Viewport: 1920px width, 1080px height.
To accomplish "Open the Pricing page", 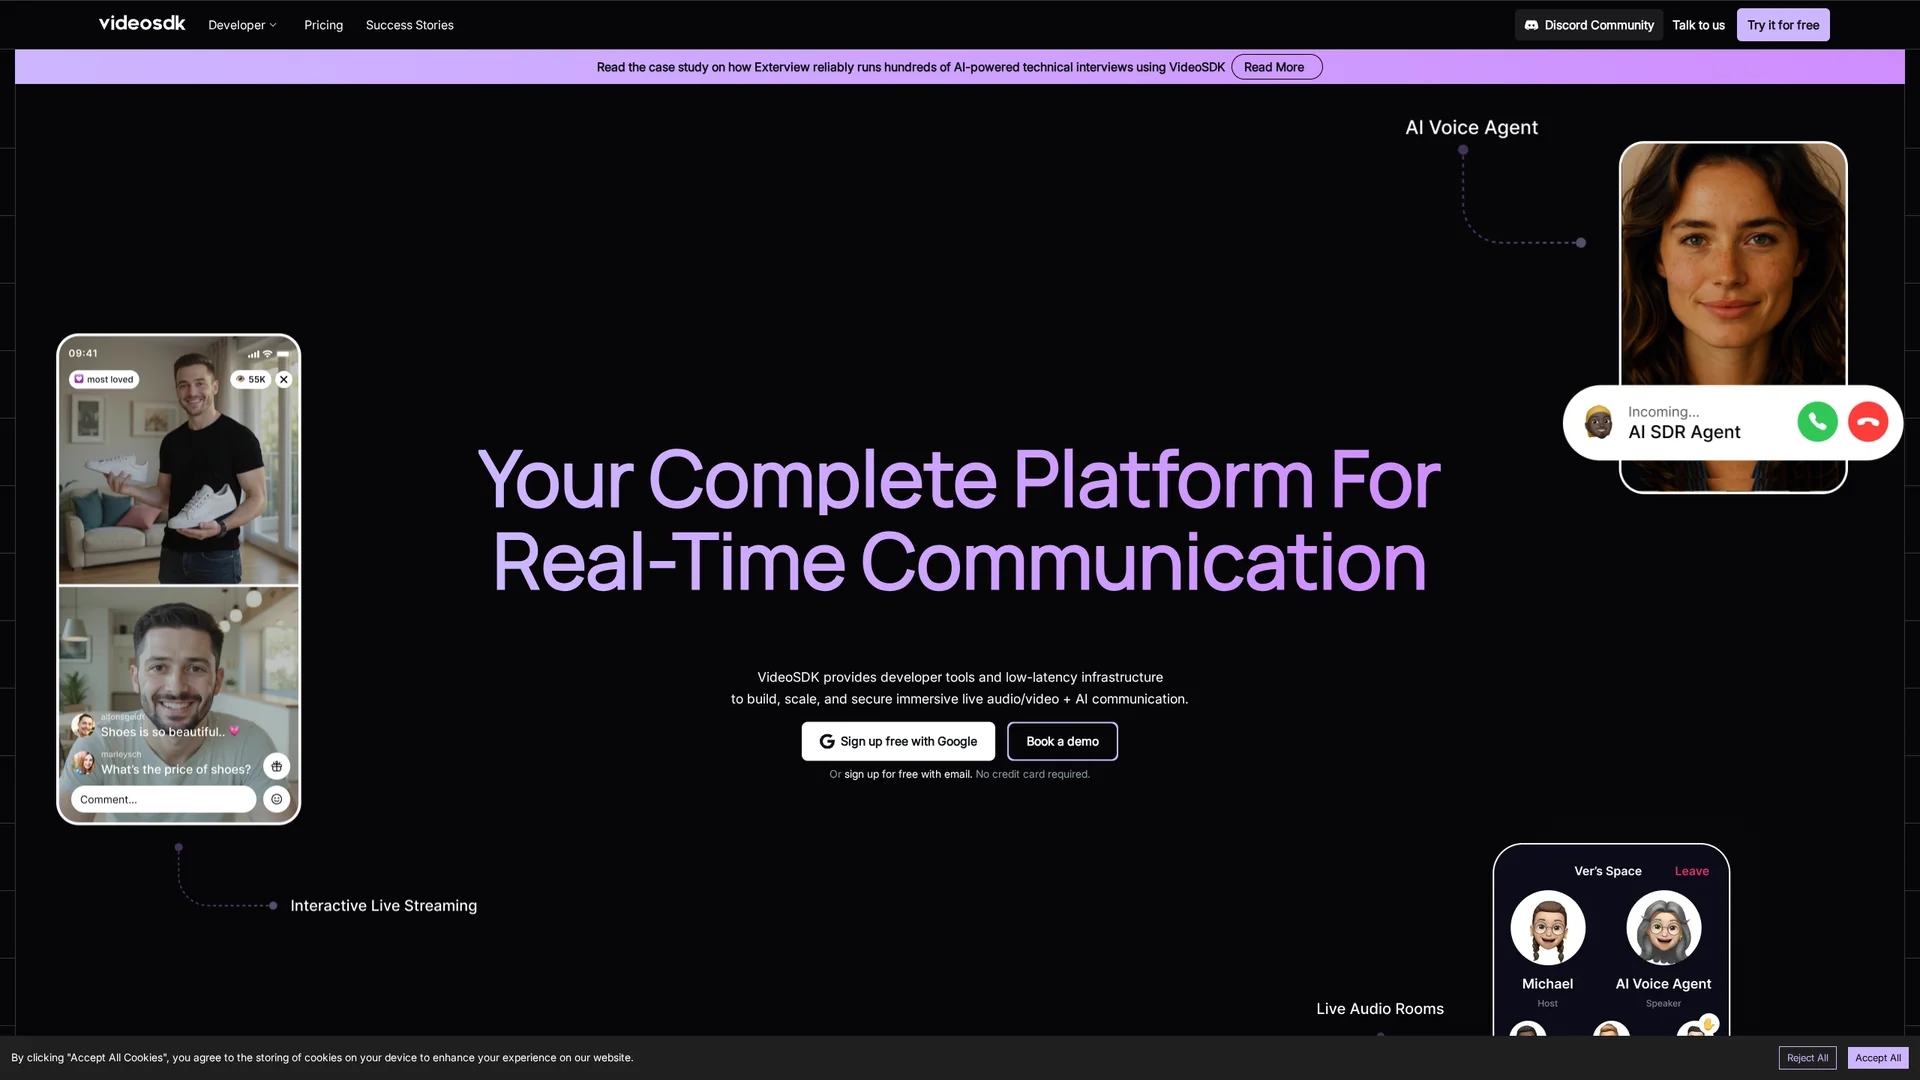I will [x=323, y=25].
